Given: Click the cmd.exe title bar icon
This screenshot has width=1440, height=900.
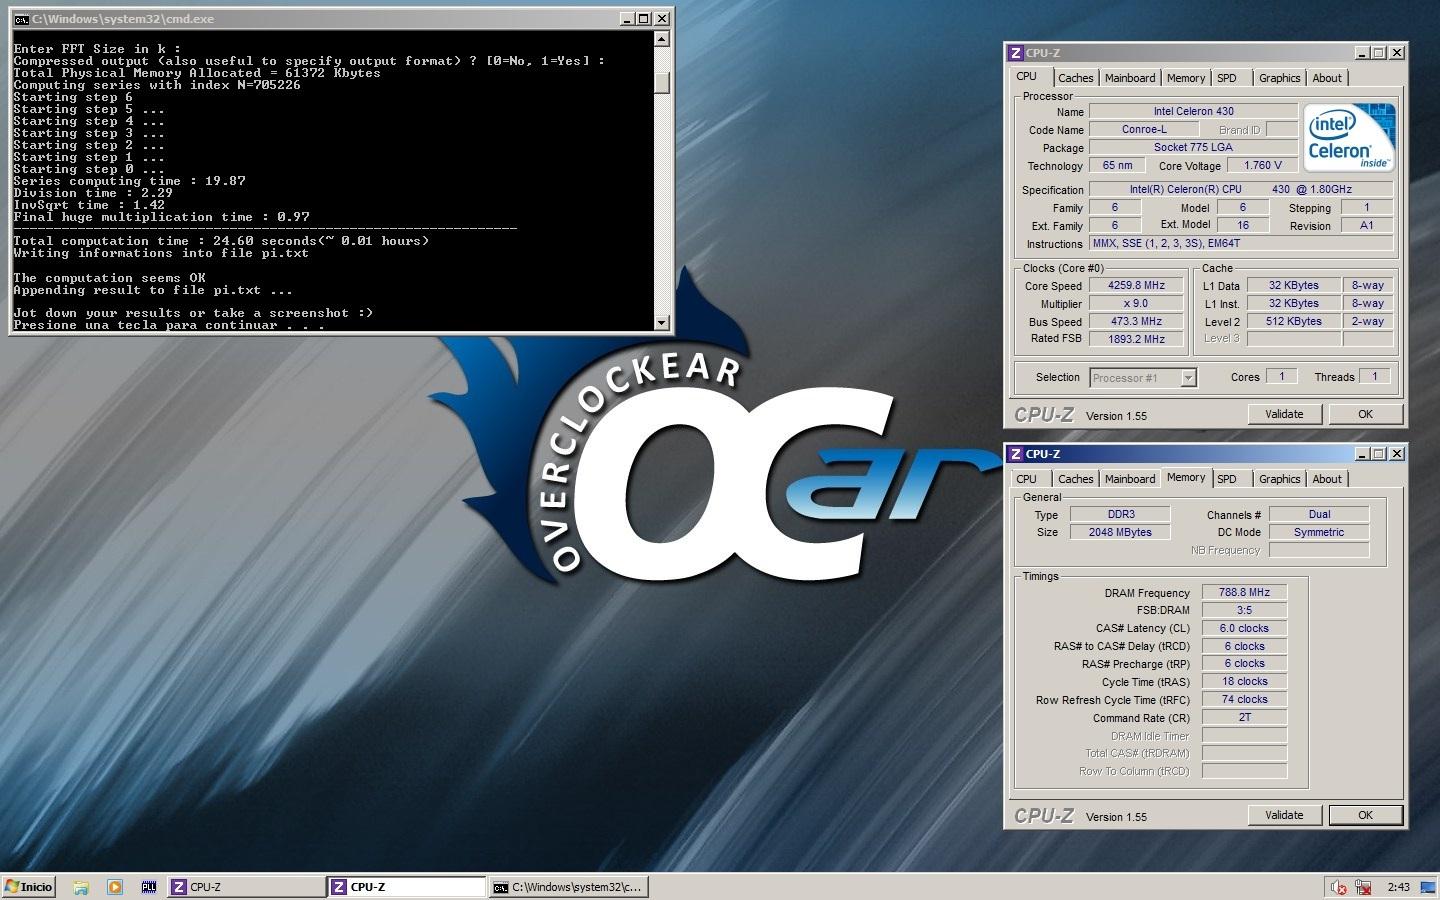Looking at the screenshot, I should pyautogui.click(x=21, y=19).
